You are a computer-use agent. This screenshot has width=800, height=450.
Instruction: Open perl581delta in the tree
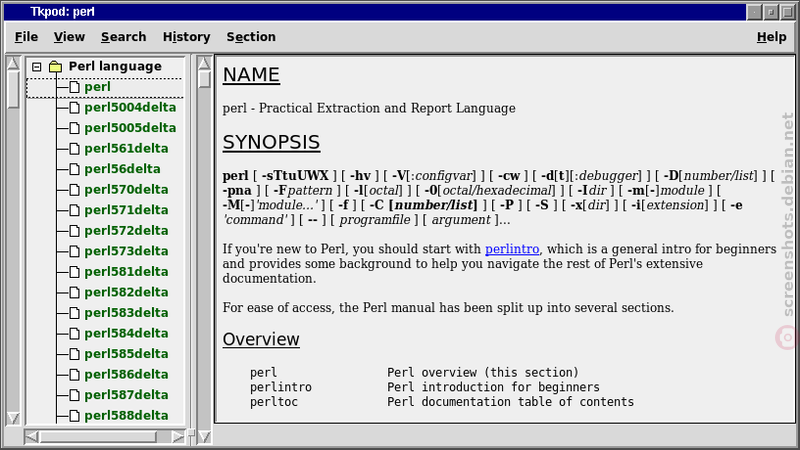click(126, 272)
